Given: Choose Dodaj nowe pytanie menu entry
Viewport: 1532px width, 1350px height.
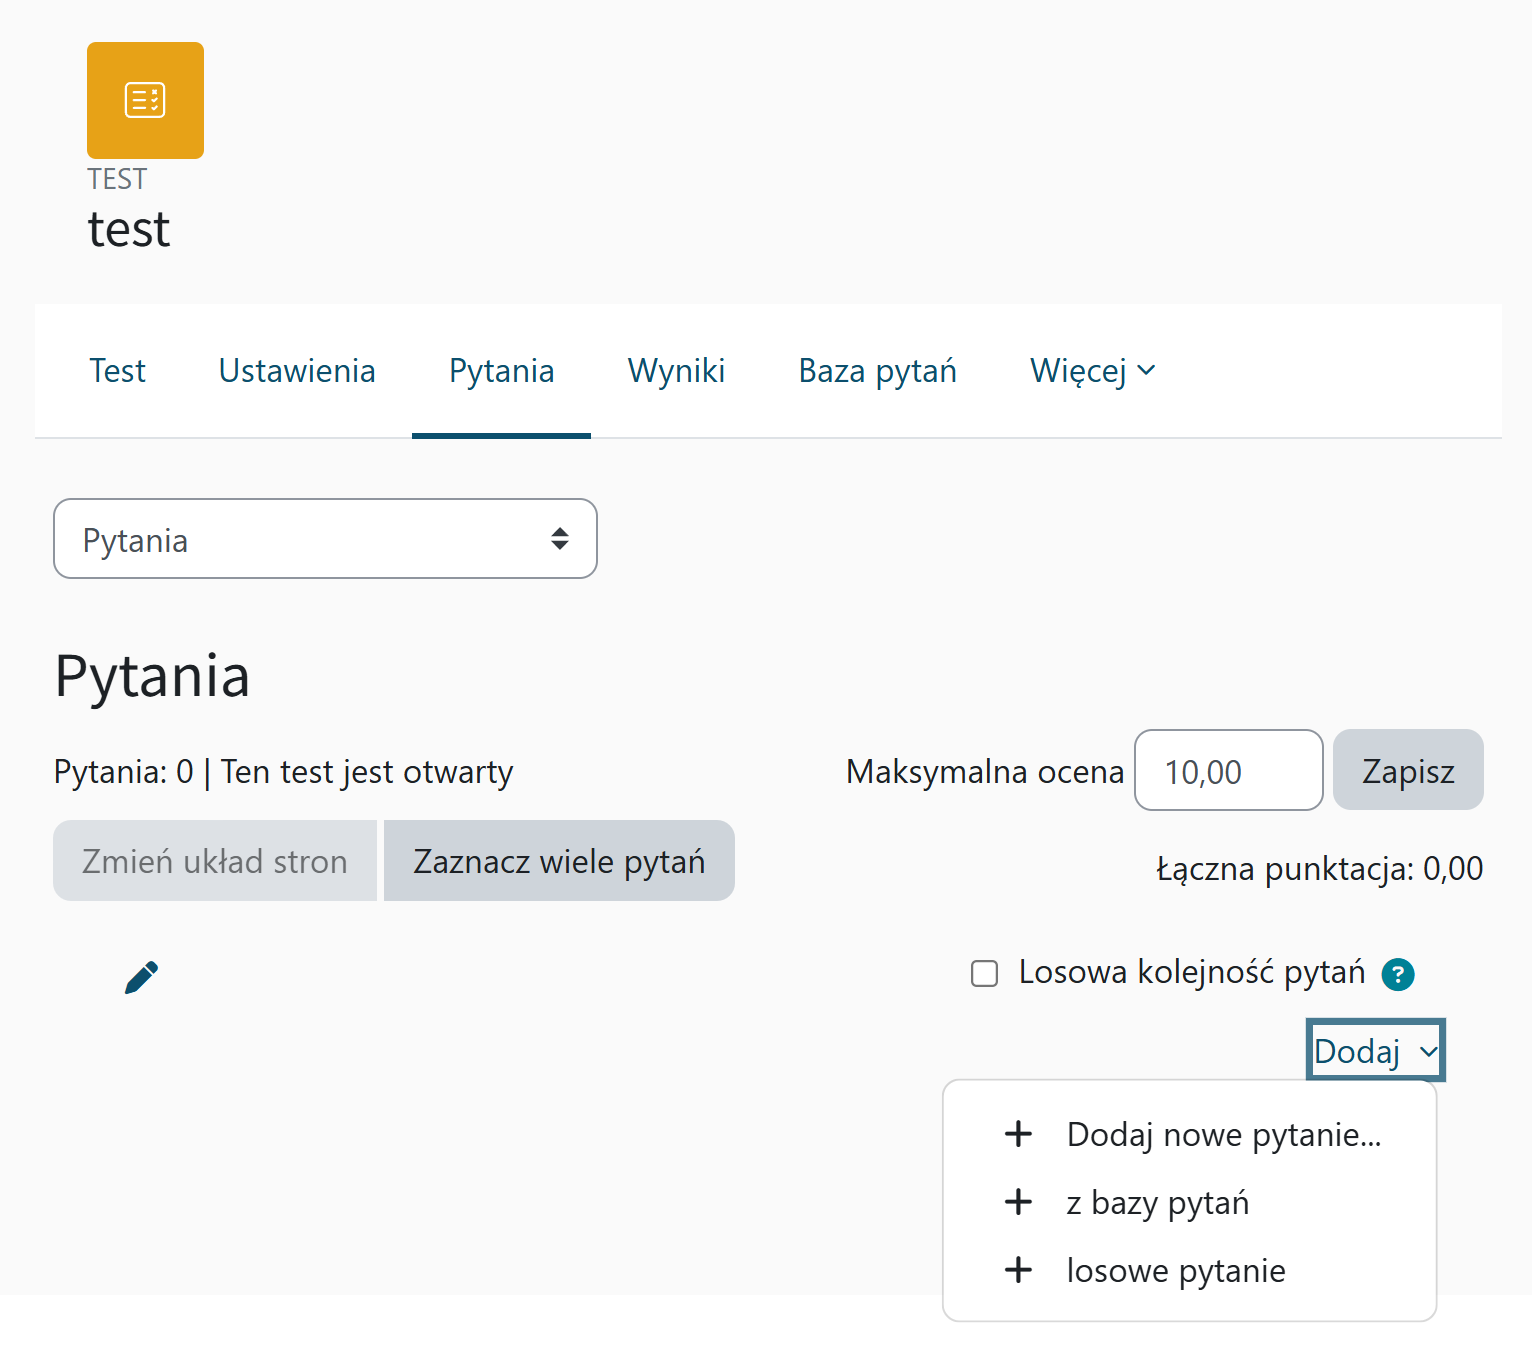Looking at the screenshot, I should (x=1223, y=1135).
